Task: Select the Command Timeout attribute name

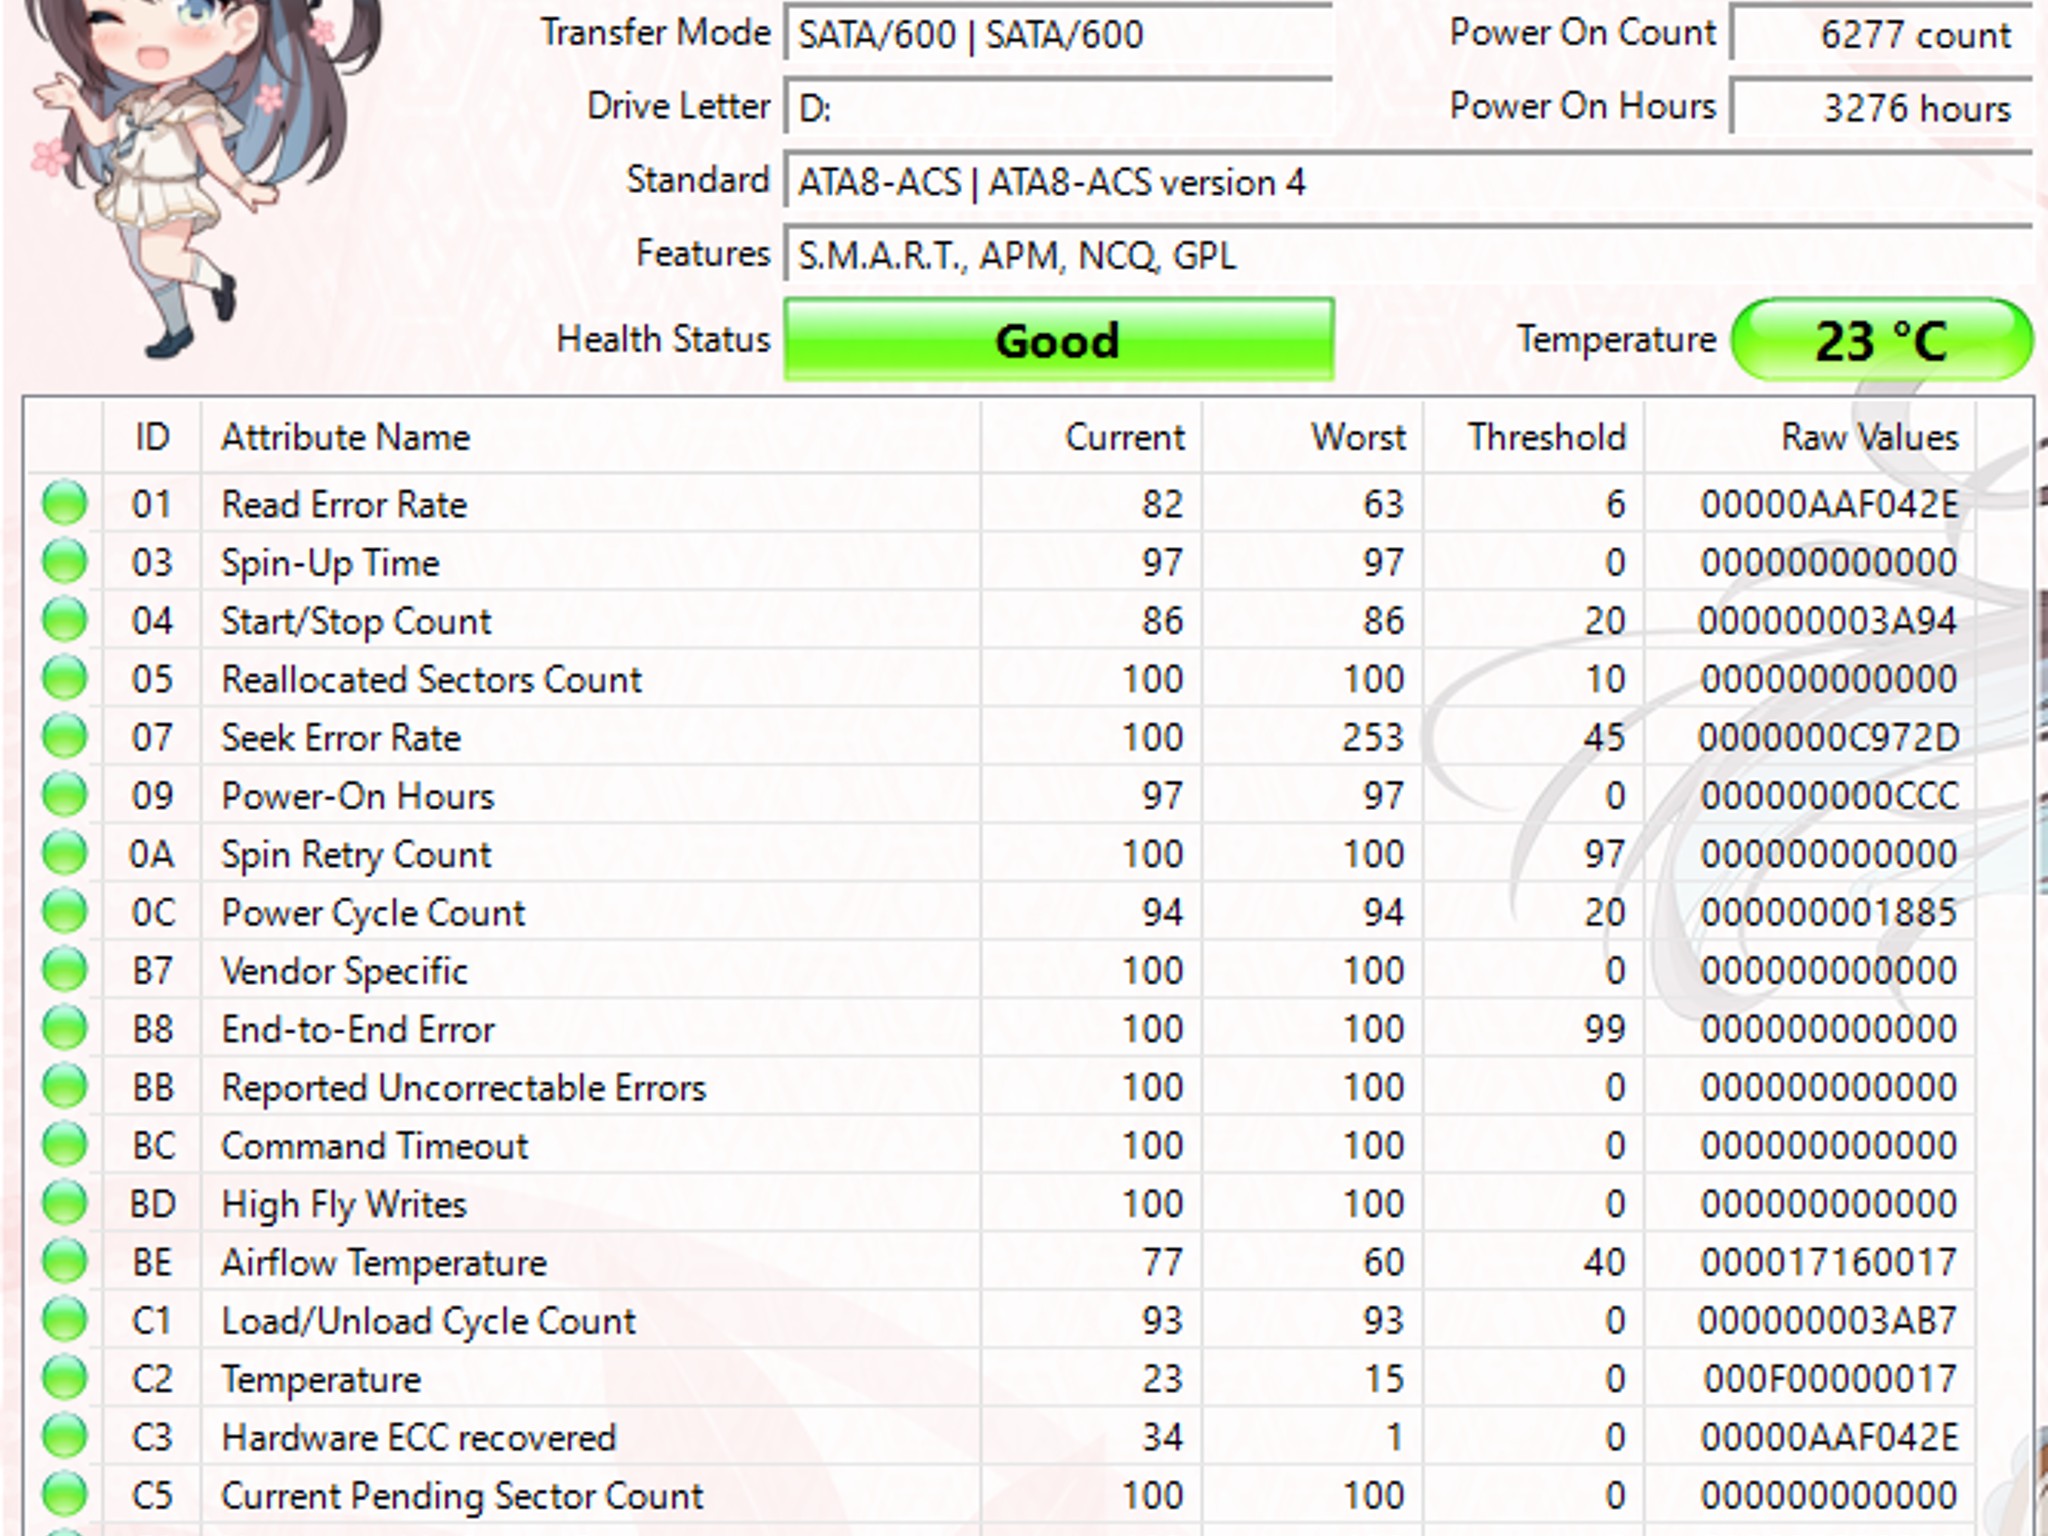Action: [375, 1146]
